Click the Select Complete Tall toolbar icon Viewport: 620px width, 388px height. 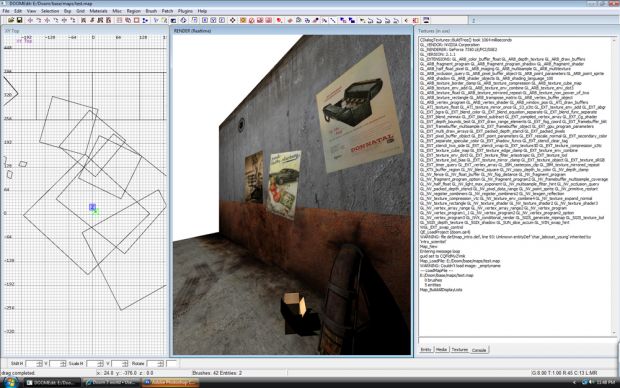(x=83, y=20)
